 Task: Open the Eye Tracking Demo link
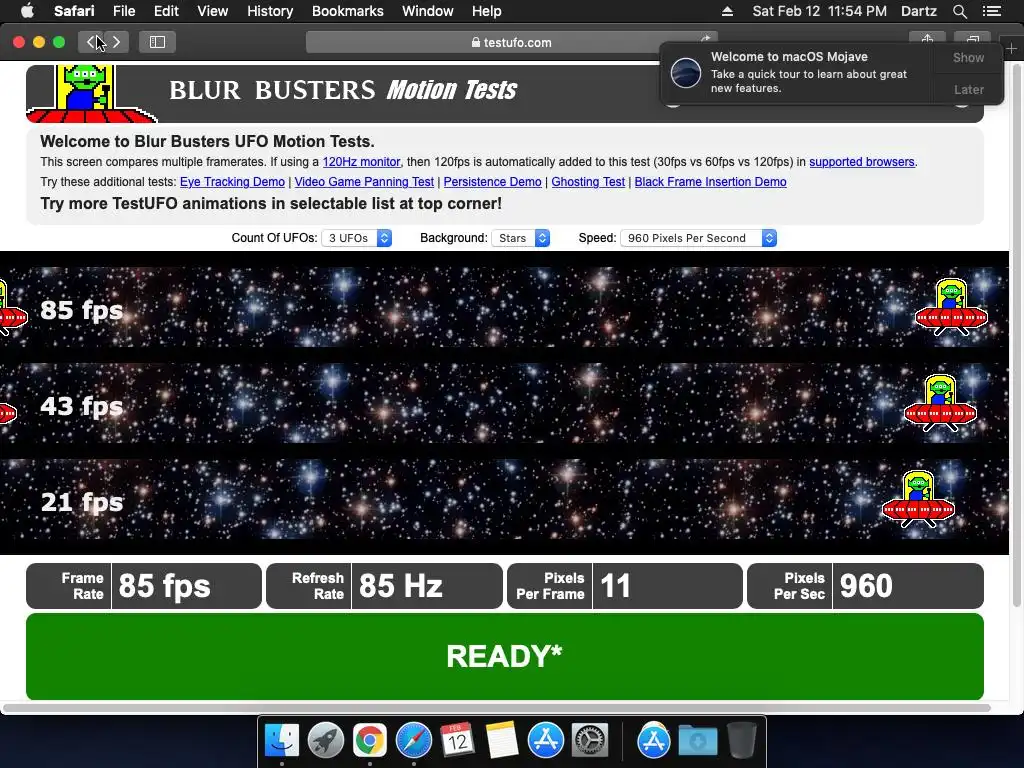pos(232,182)
